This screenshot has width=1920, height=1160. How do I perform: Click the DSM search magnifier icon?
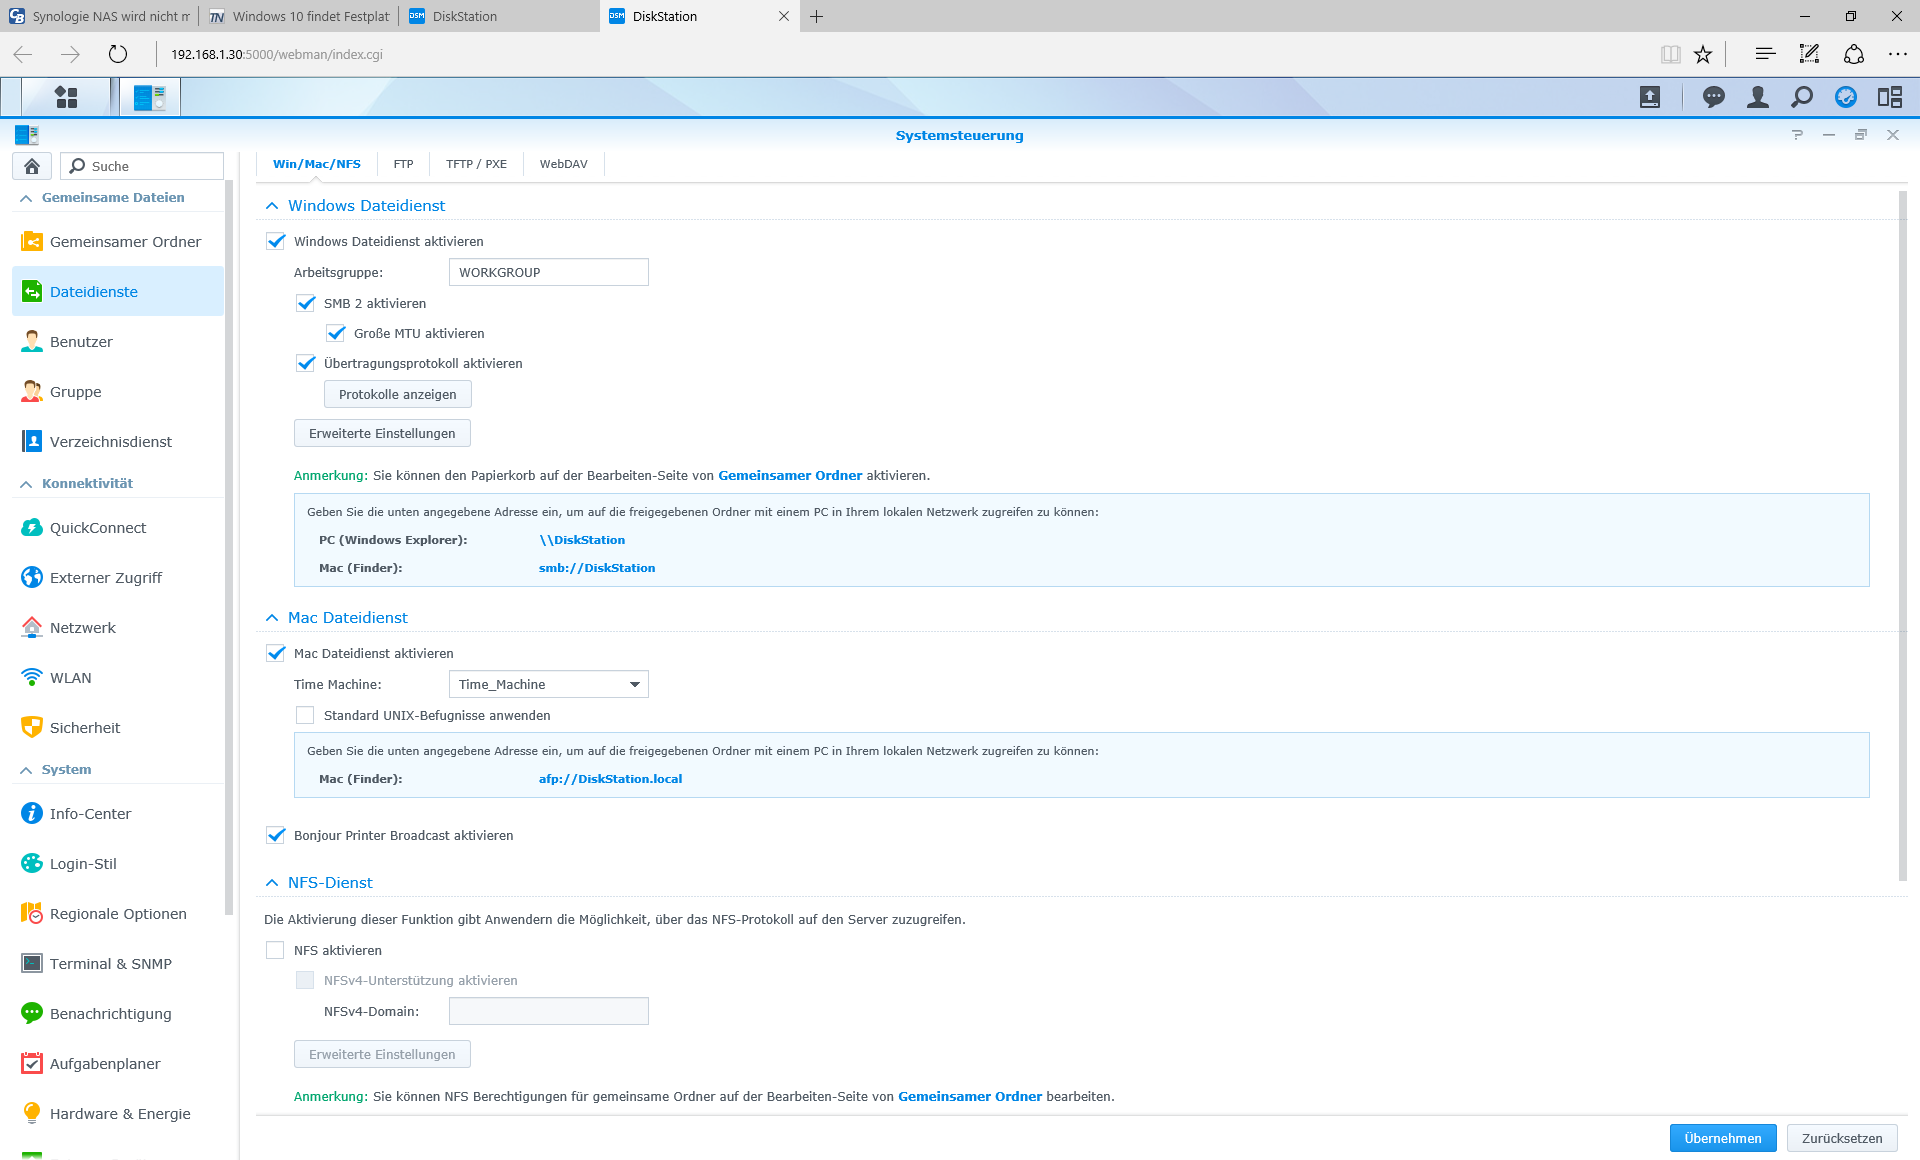click(1801, 97)
